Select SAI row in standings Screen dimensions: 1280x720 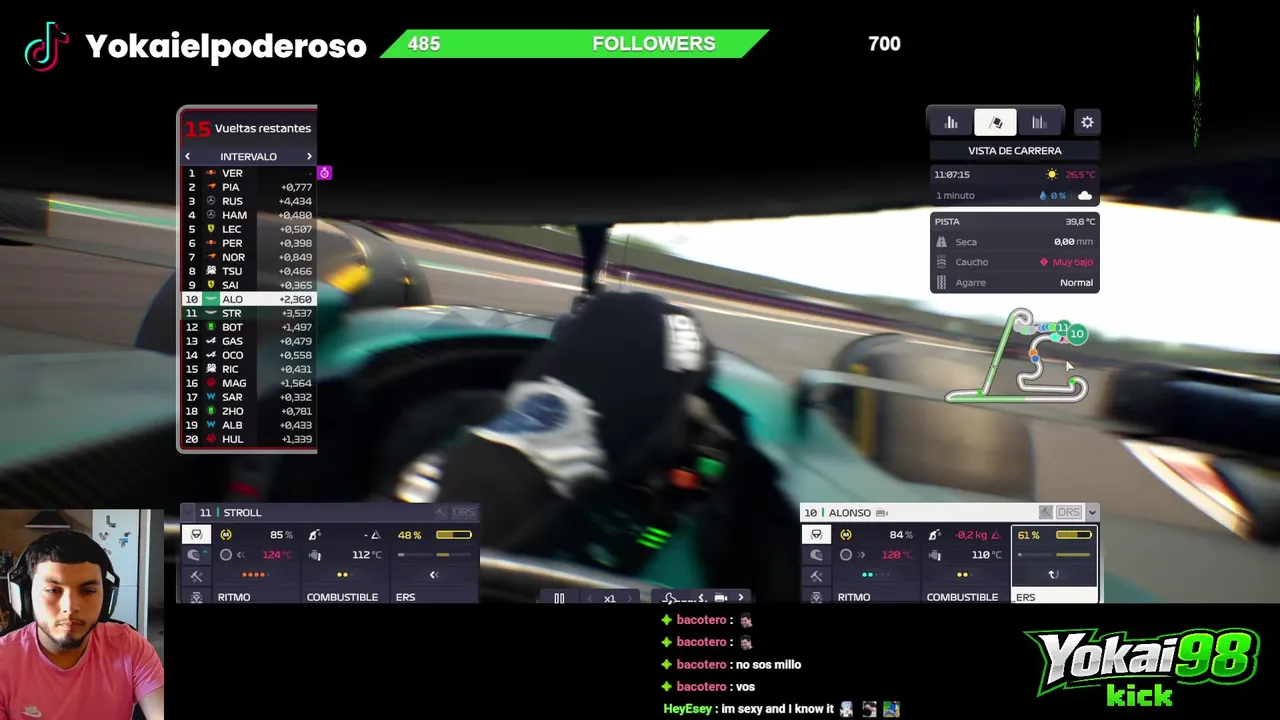[247, 285]
